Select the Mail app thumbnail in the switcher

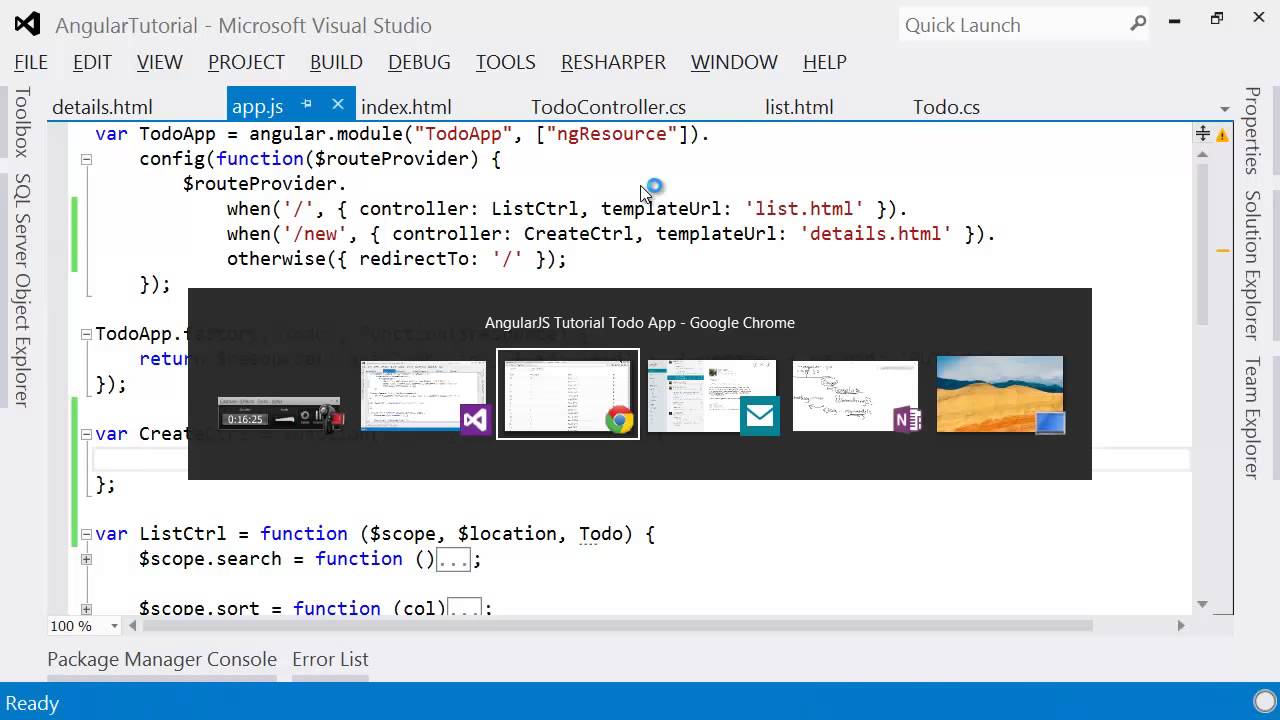711,395
